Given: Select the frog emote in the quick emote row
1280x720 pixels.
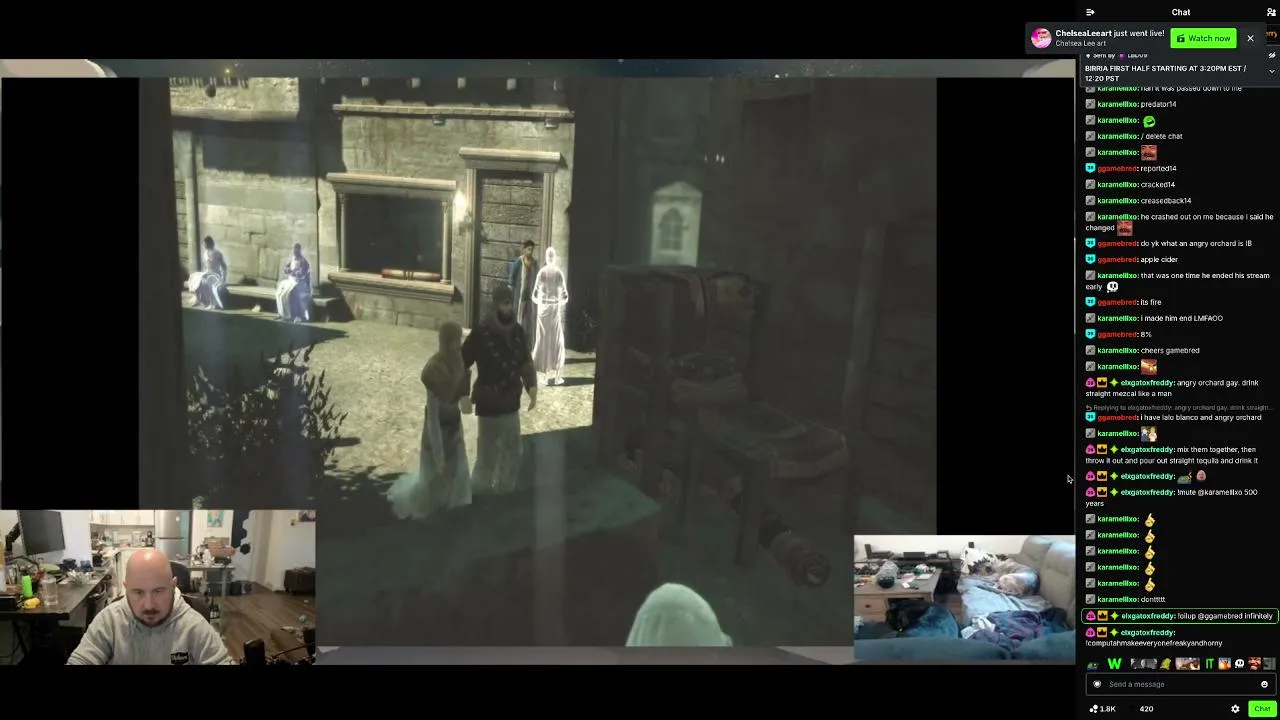Looking at the screenshot, I should 1092,664.
